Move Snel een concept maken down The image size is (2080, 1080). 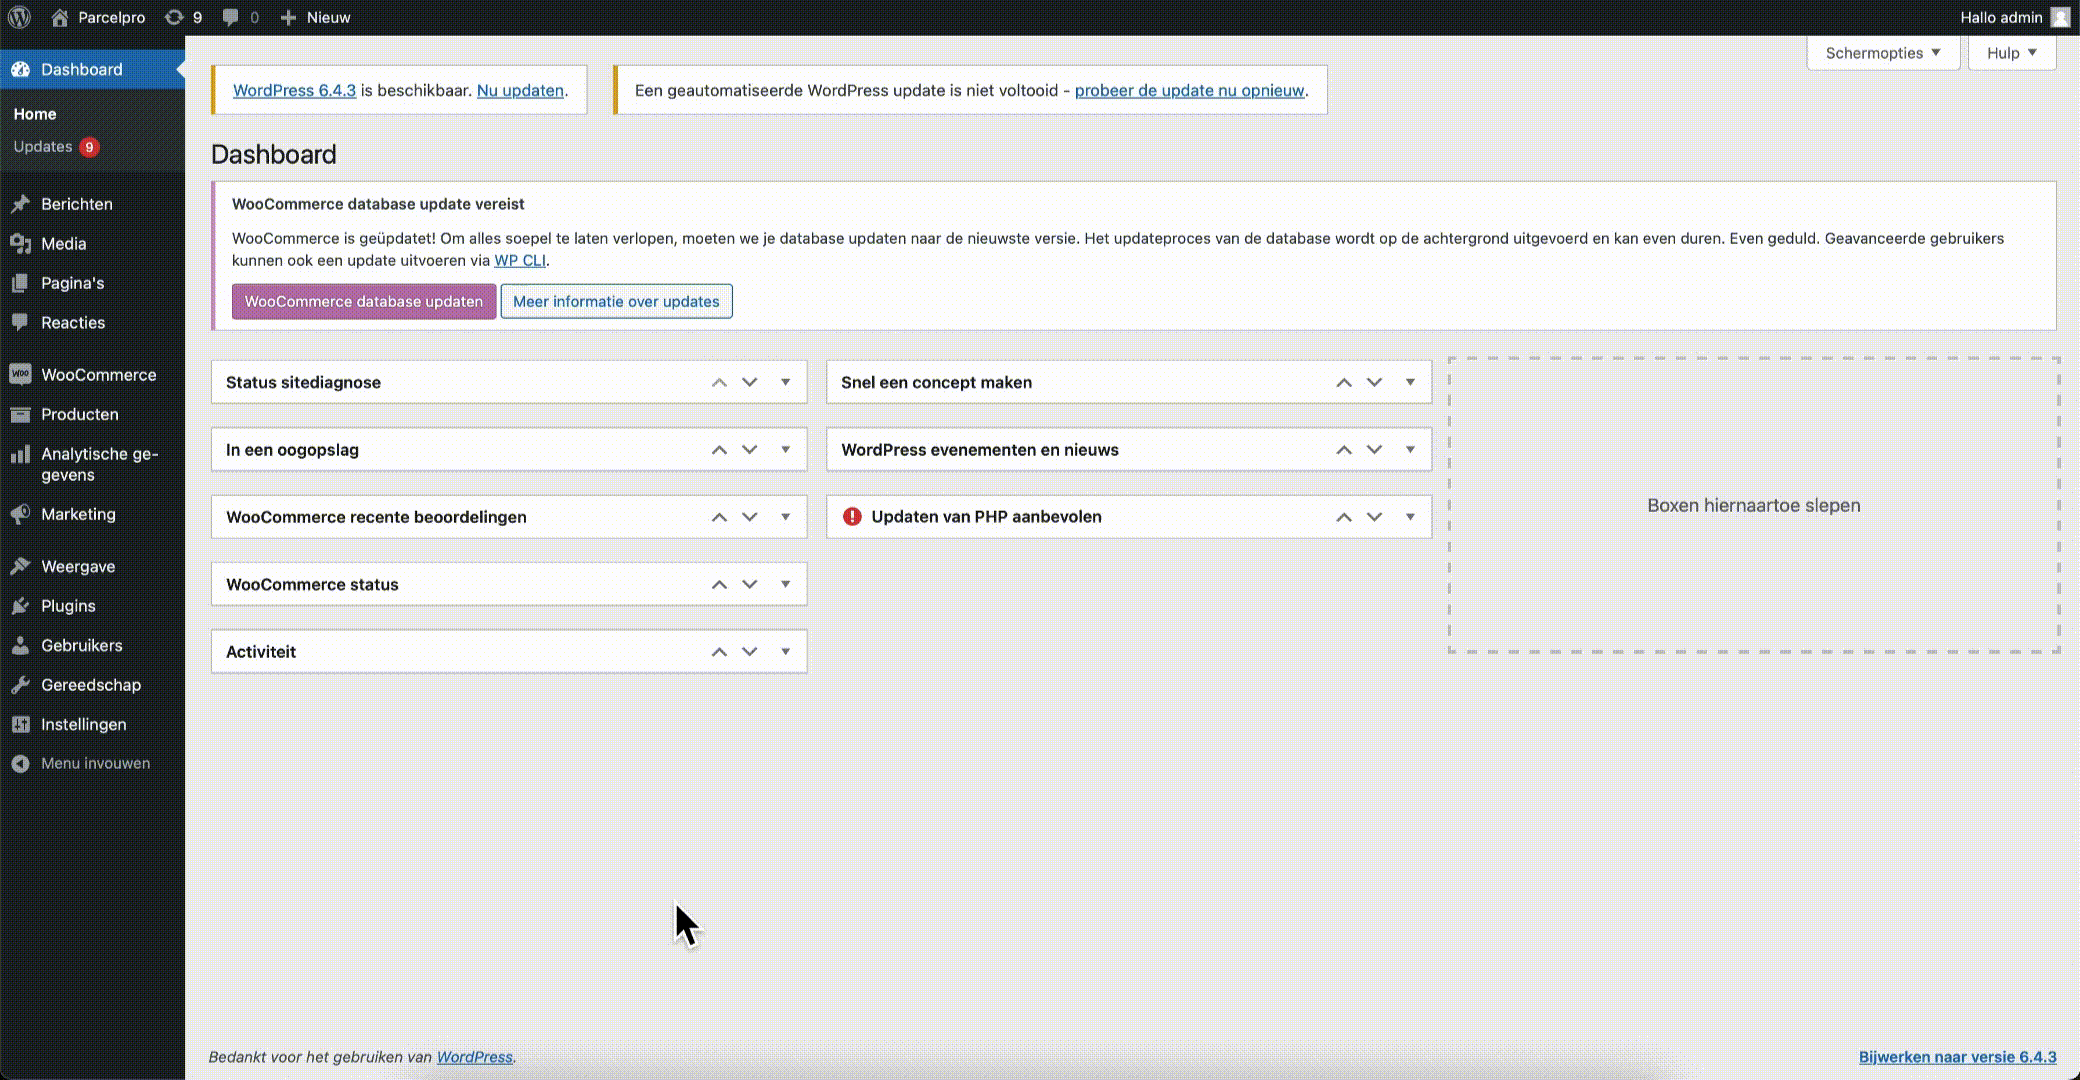1375,382
